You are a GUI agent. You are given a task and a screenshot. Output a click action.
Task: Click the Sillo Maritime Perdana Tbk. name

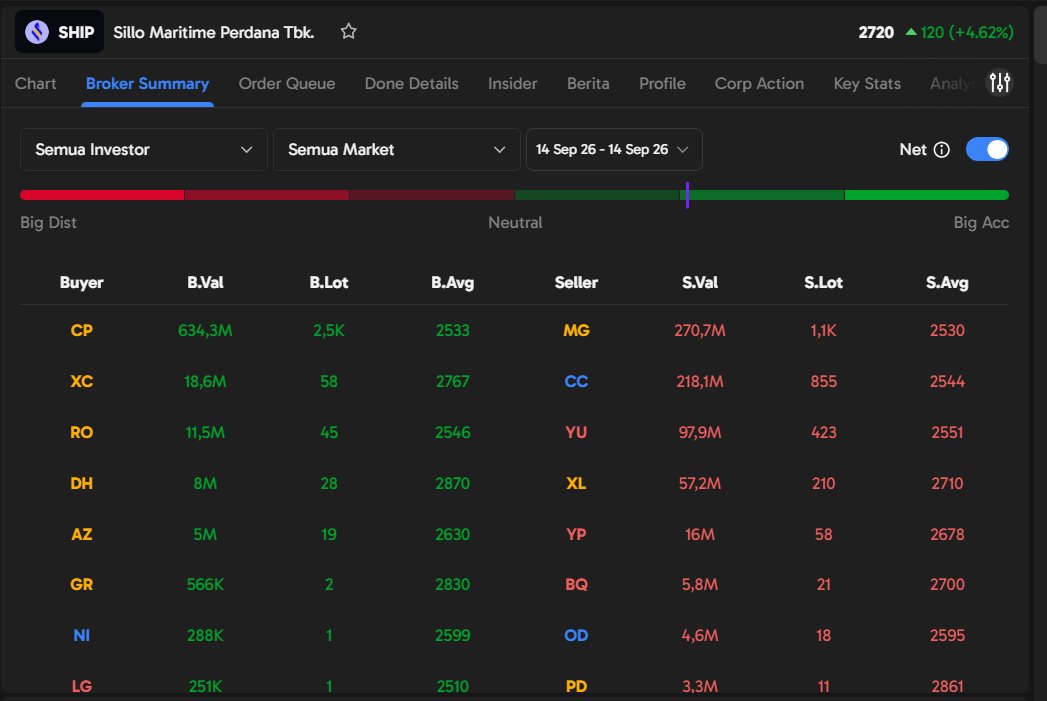214,32
